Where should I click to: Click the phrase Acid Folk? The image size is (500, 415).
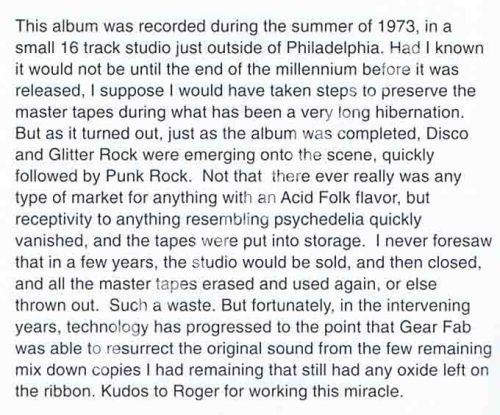[315, 198]
